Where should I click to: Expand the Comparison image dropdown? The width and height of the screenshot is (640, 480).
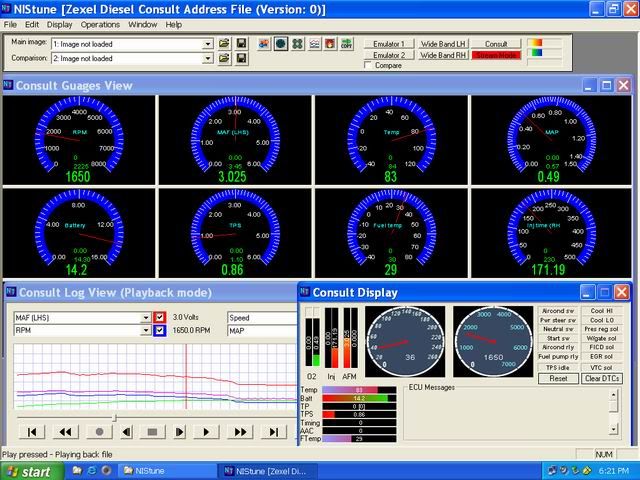[208, 59]
